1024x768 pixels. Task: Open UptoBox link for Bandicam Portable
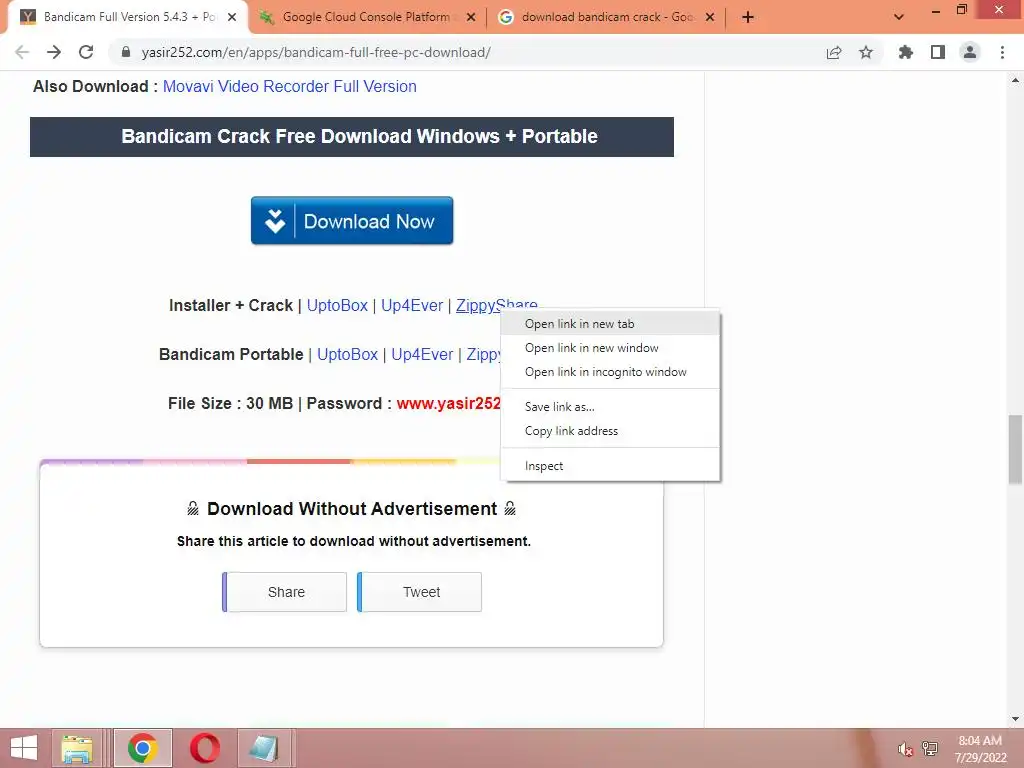pyautogui.click(x=347, y=355)
